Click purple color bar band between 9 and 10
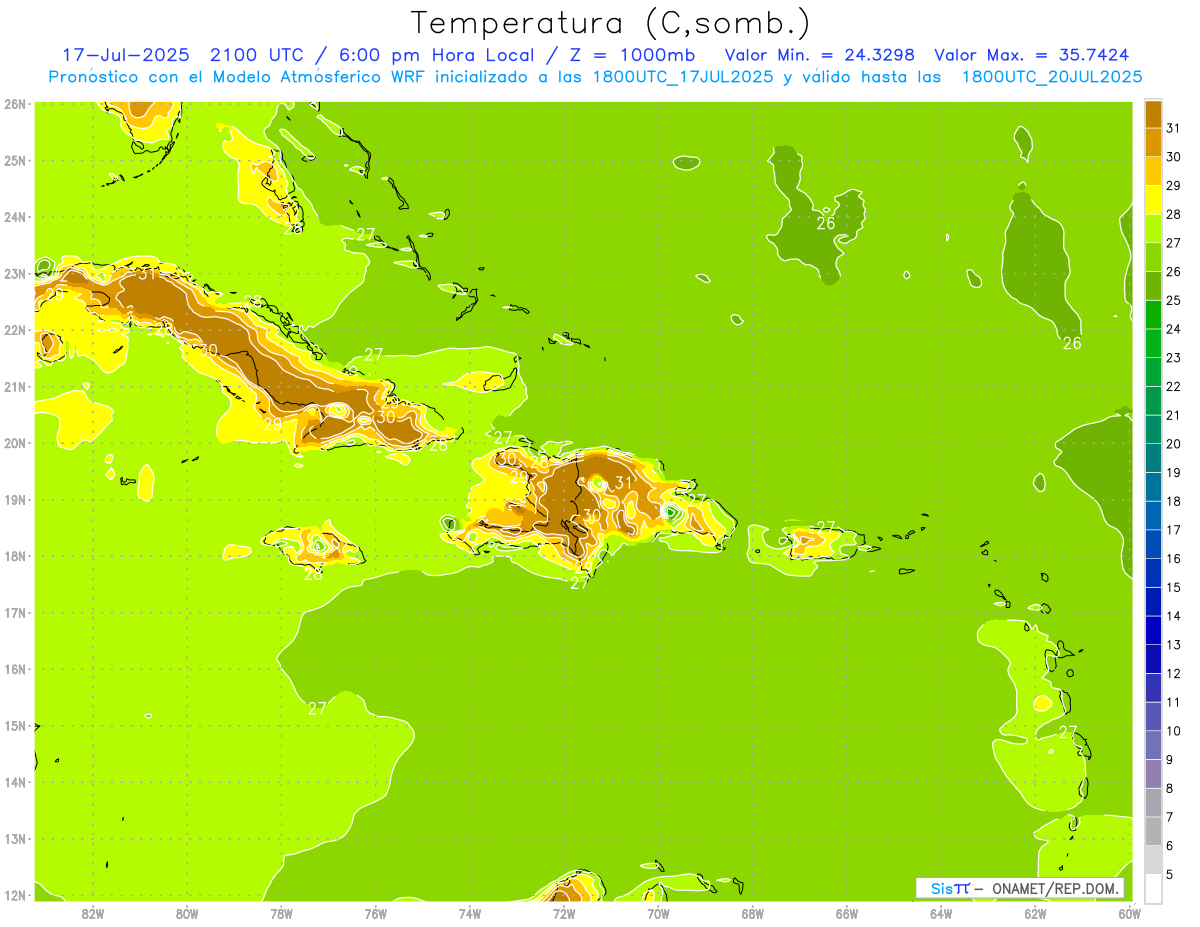The height and width of the screenshot is (927, 1200). tap(1153, 745)
